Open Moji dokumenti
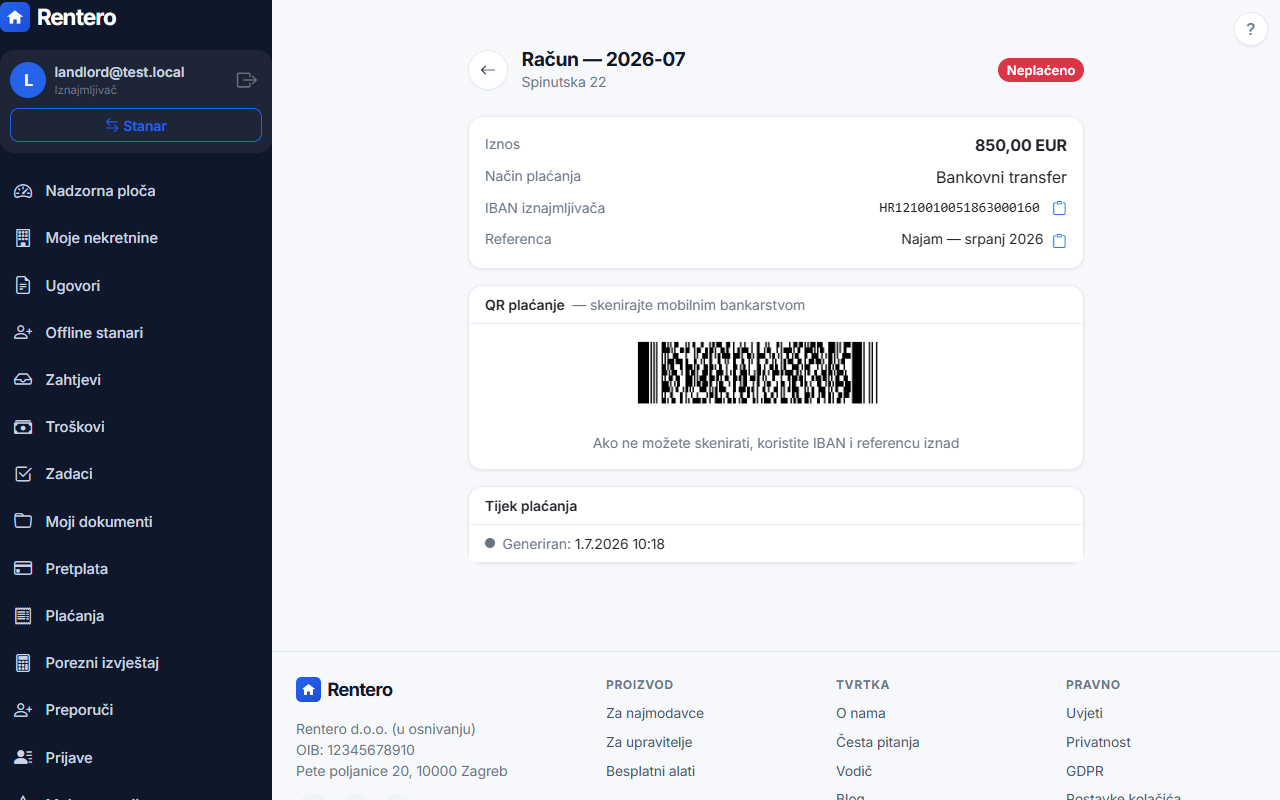This screenshot has height=800, width=1280. coord(136,521)
